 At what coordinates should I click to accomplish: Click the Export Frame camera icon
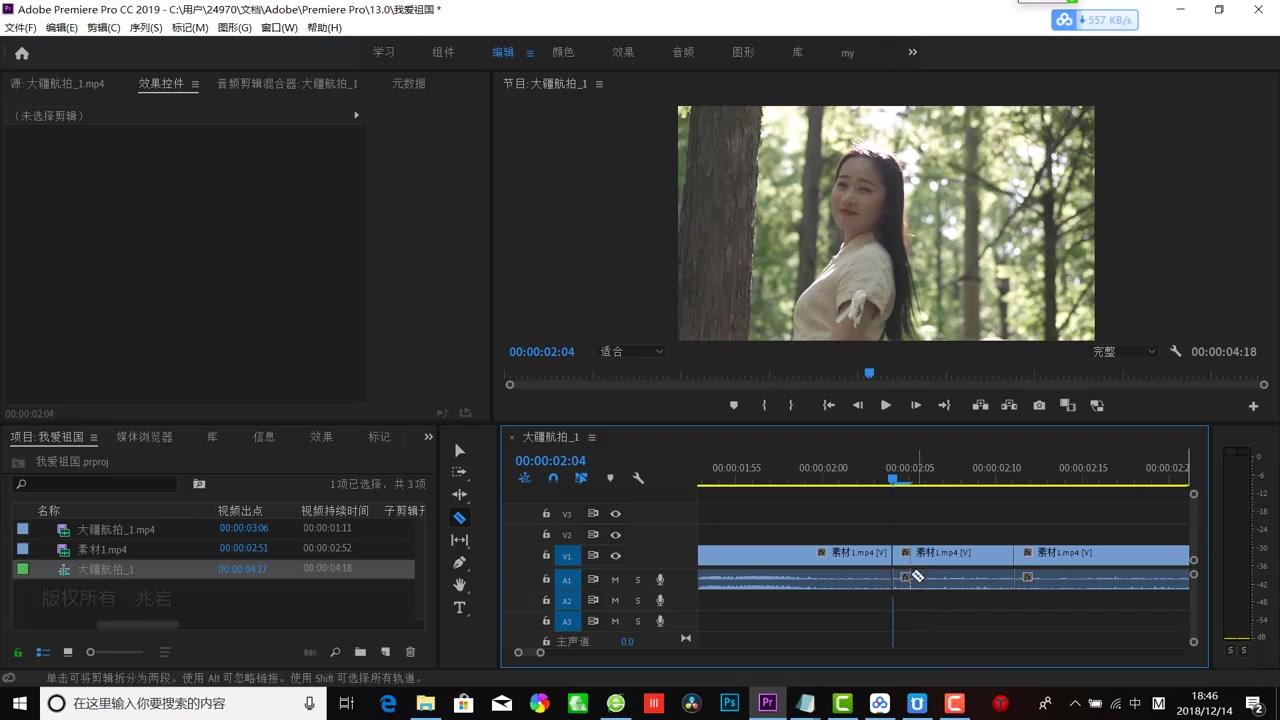(1039, 405)
